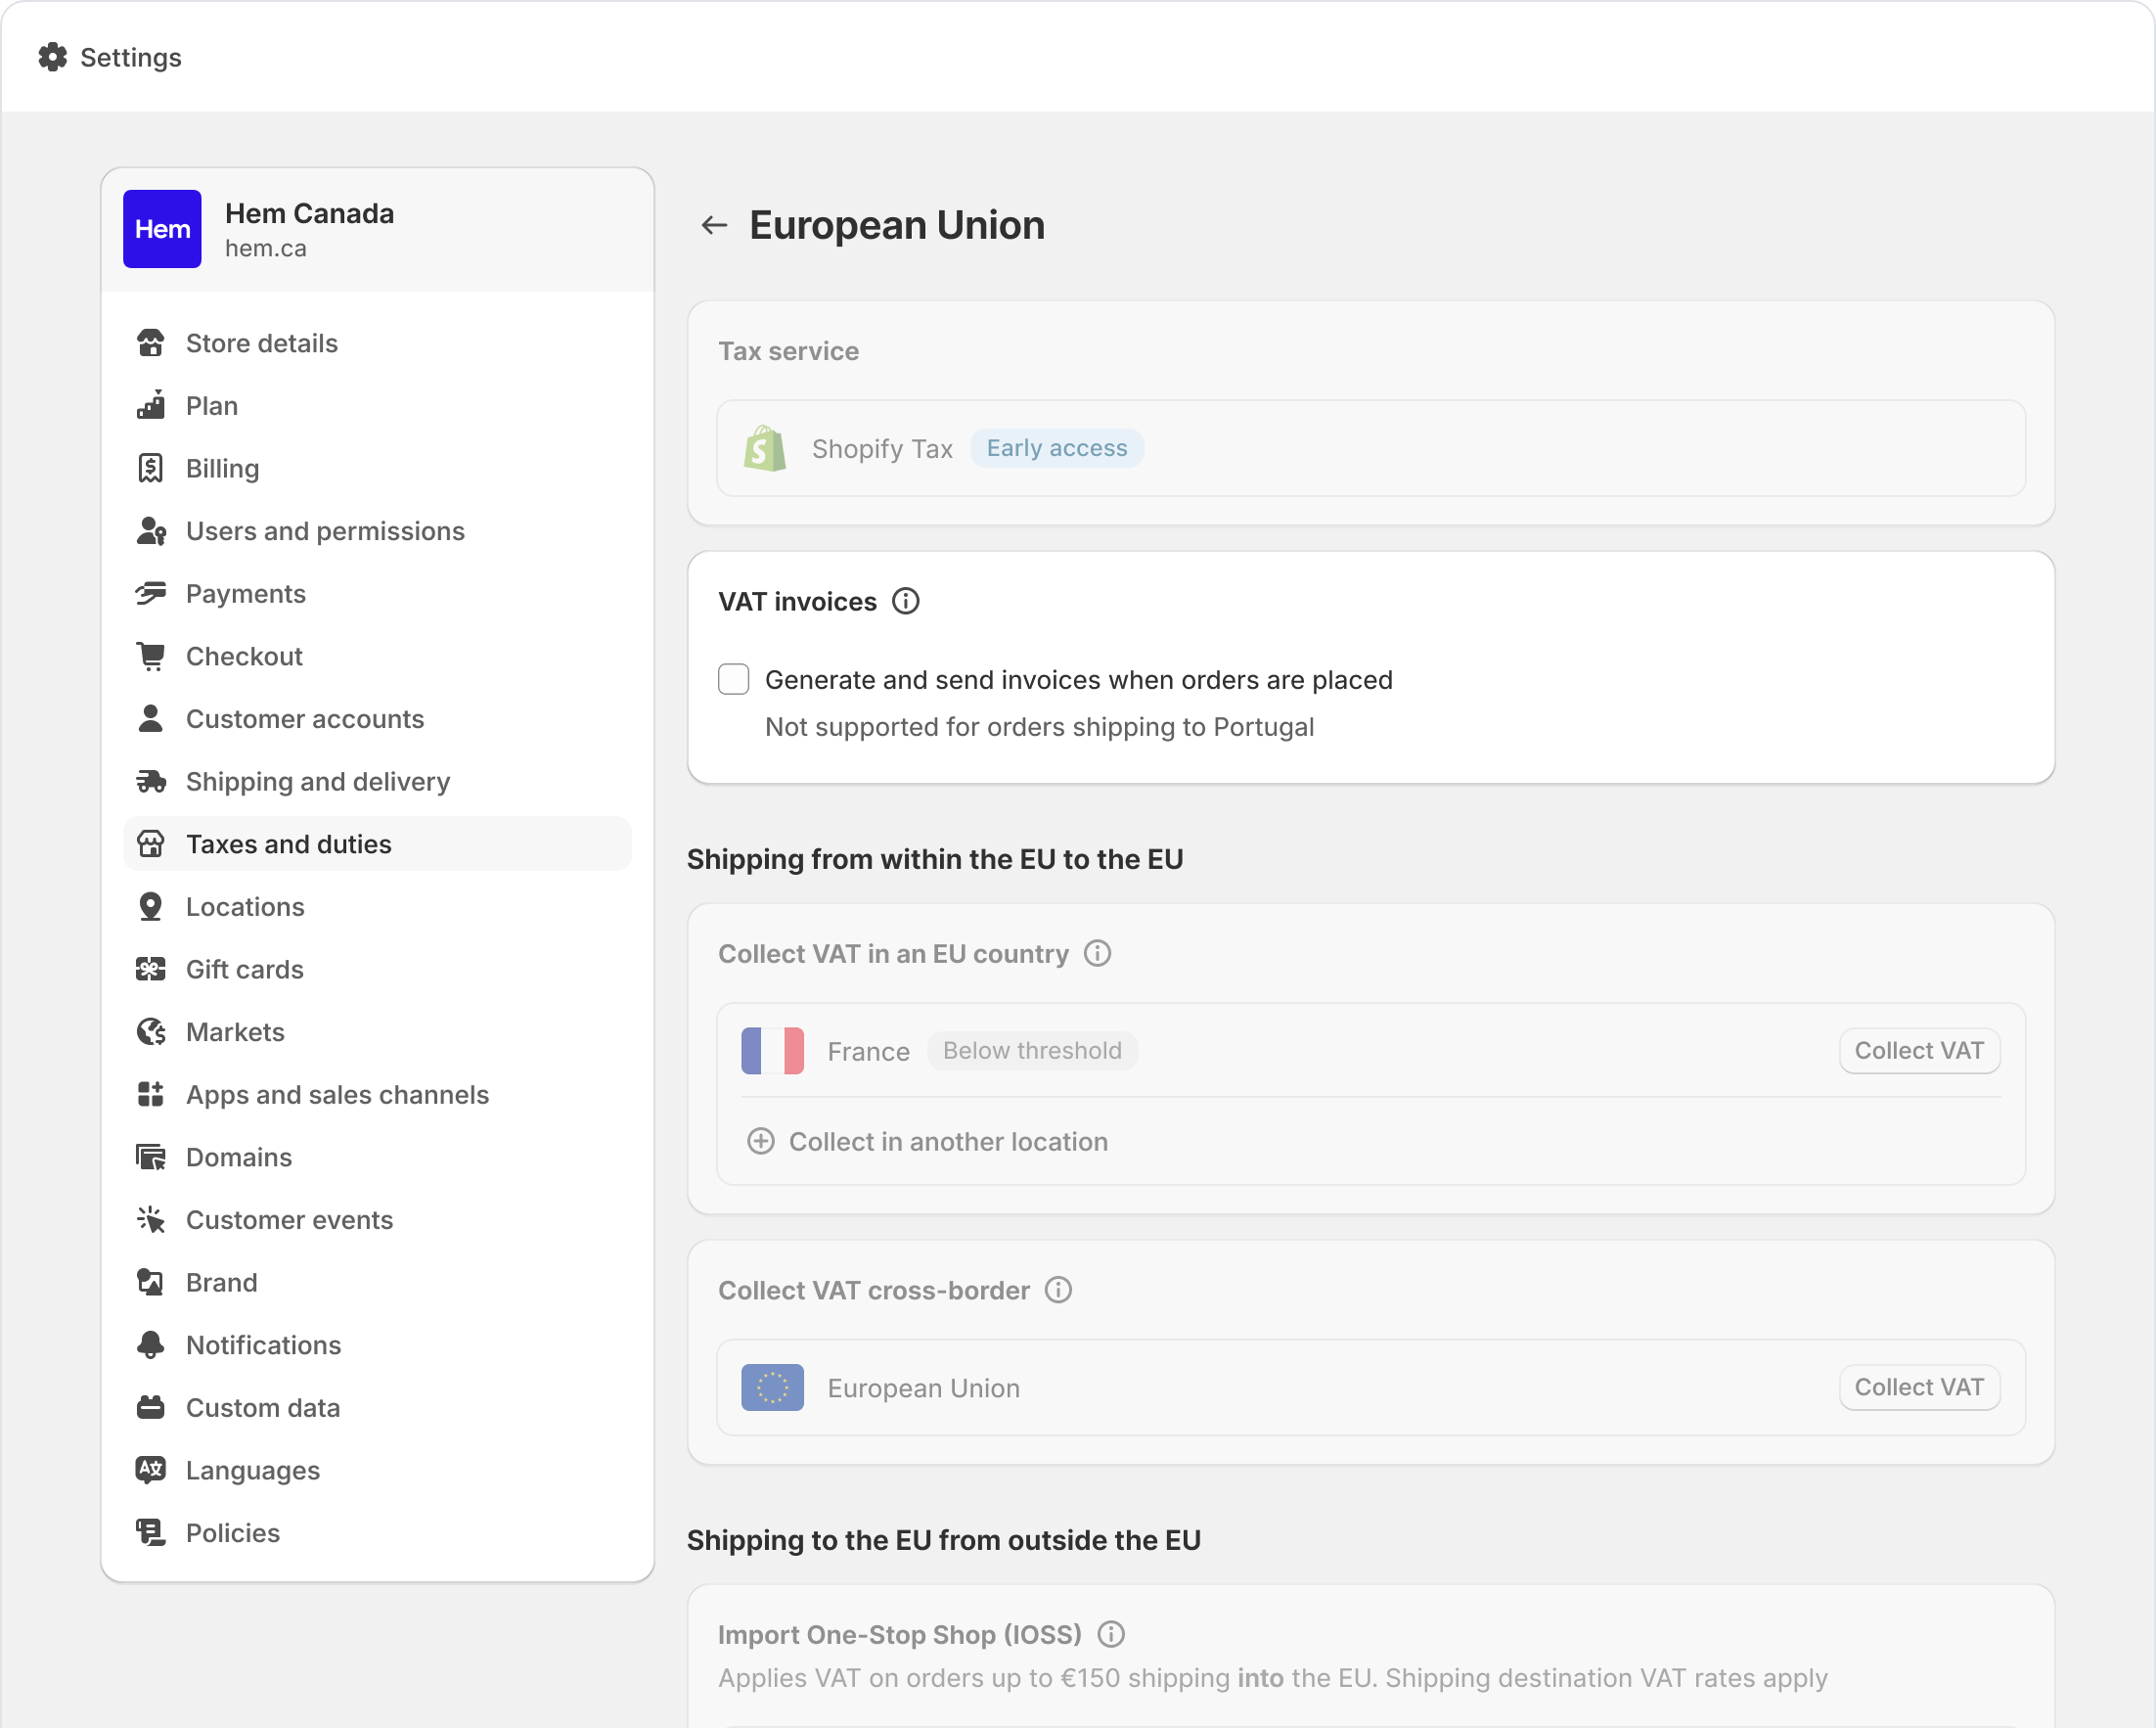The height and width of the screenshot is (1728, 2156).
Task: Go back using the arrow beside European Union
Action: 714,225
